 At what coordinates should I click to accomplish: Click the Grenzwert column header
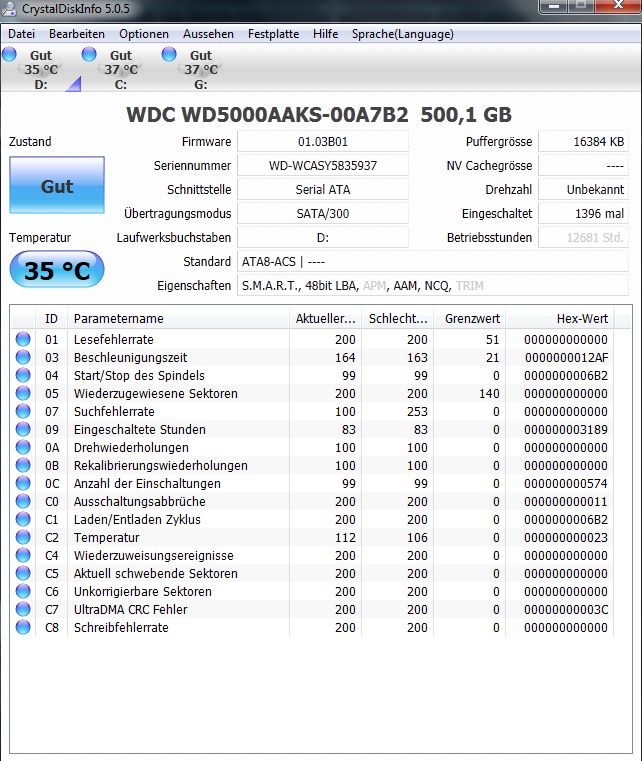tap(470, 318)
